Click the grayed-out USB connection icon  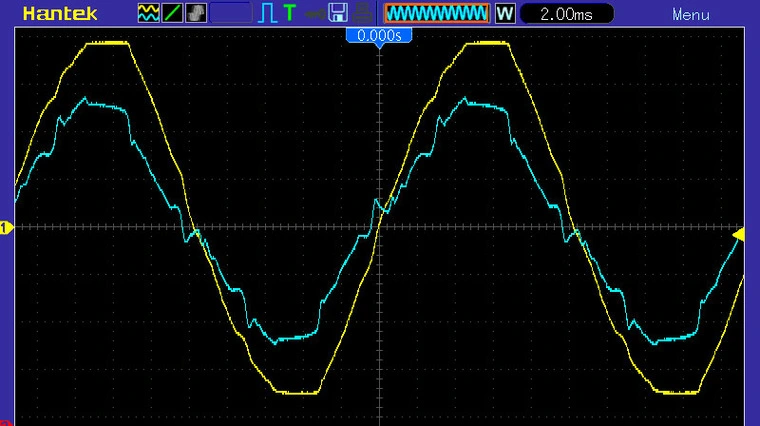(315, 14)
